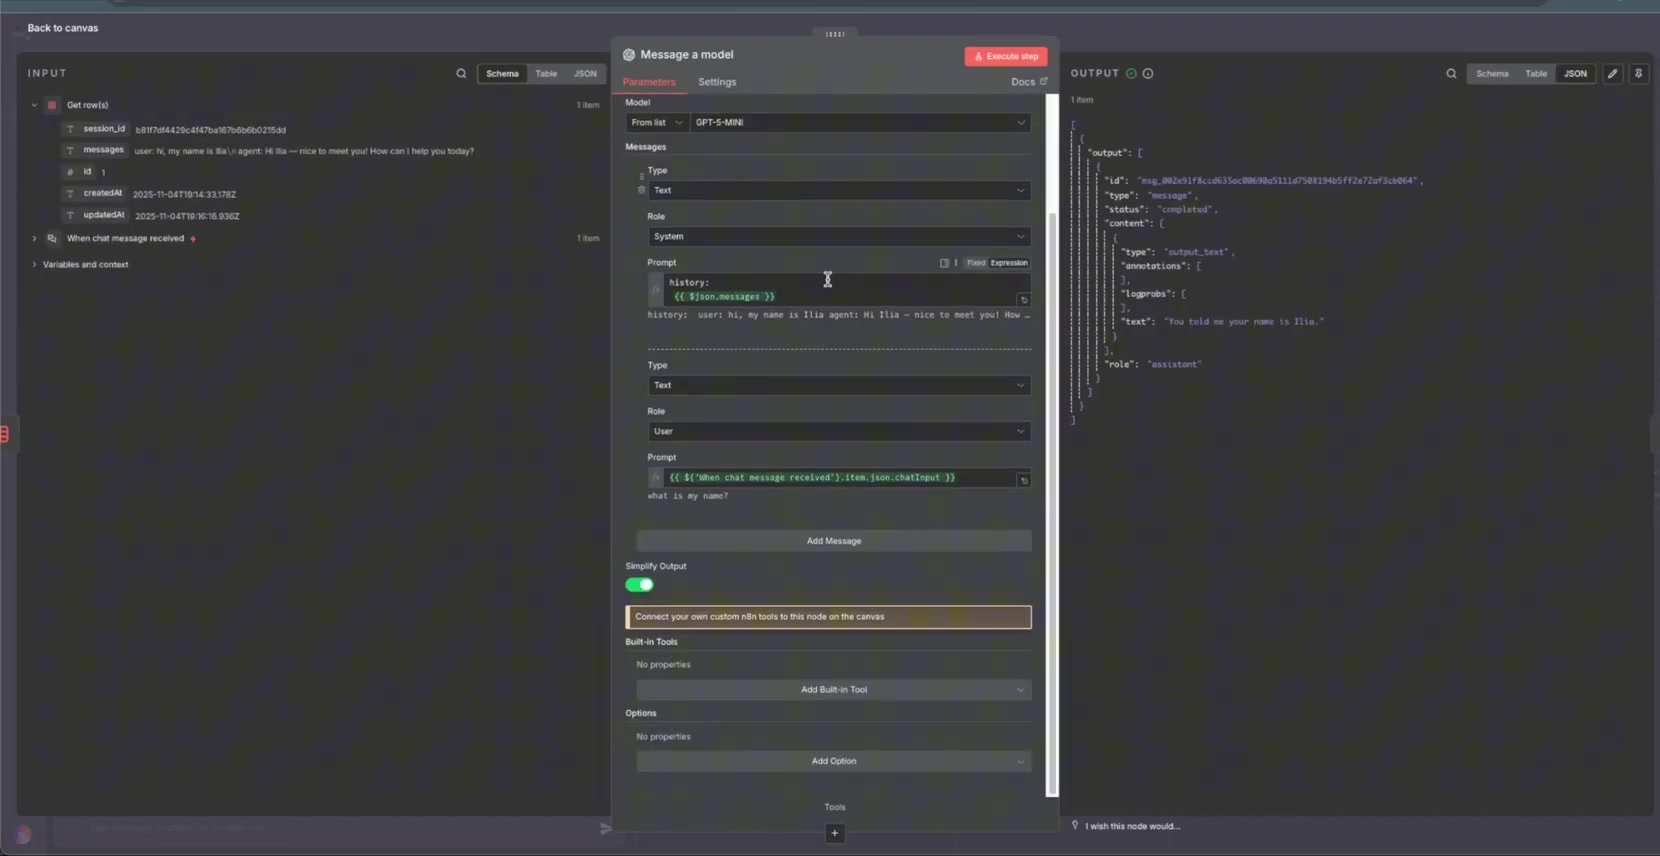Click the text type icon beside session_id
Screen dimensions: 1660x856
pyautogui.click(x=70, y=129)
